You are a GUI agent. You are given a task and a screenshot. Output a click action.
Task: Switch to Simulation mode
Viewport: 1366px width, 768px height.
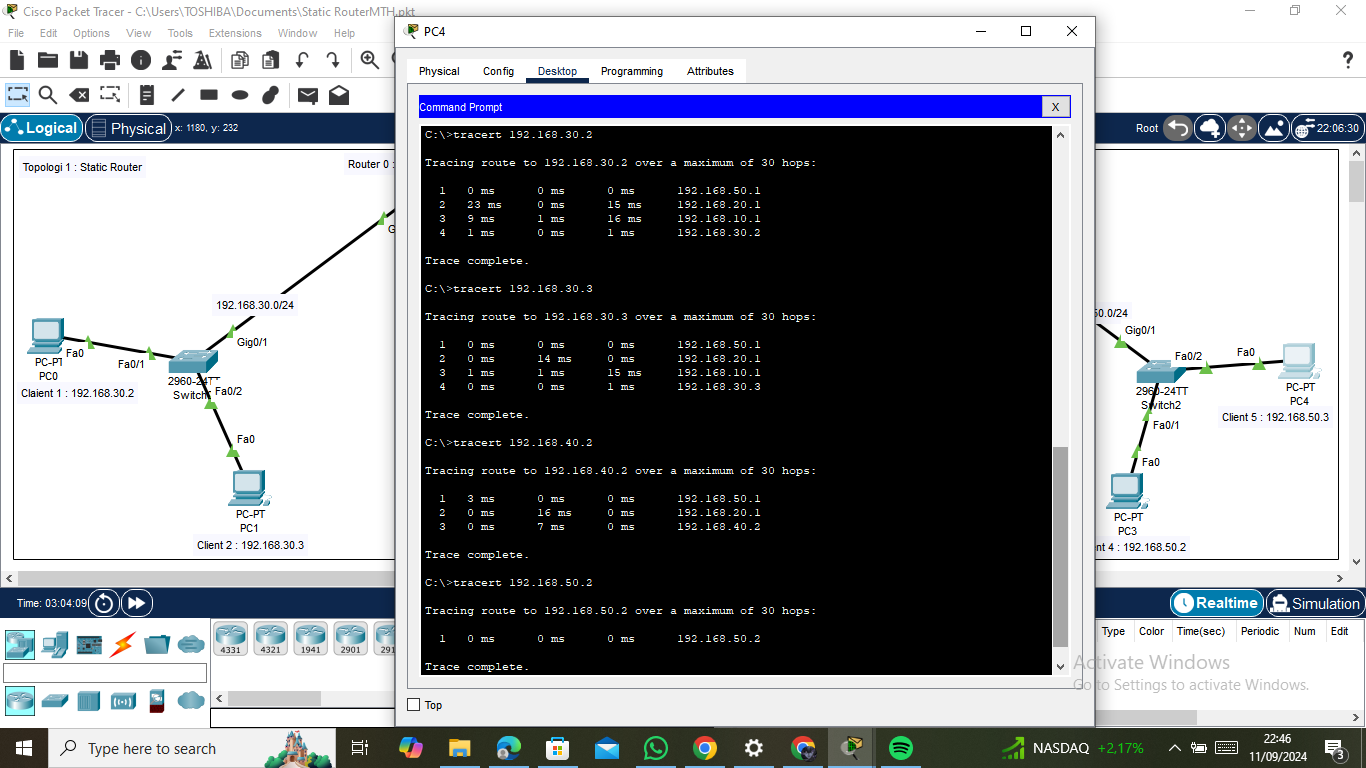click(x=1315, y=603)
